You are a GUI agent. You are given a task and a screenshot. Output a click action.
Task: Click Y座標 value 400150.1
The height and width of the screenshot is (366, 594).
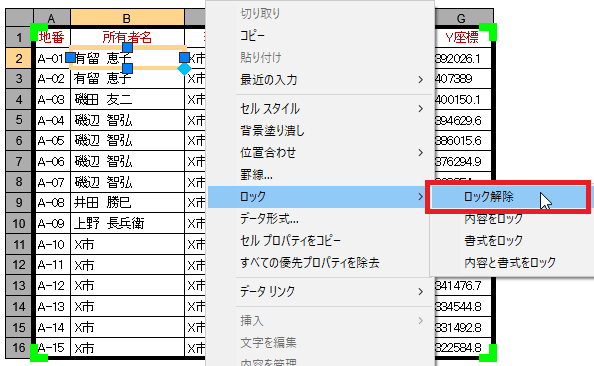coord(462,100)
